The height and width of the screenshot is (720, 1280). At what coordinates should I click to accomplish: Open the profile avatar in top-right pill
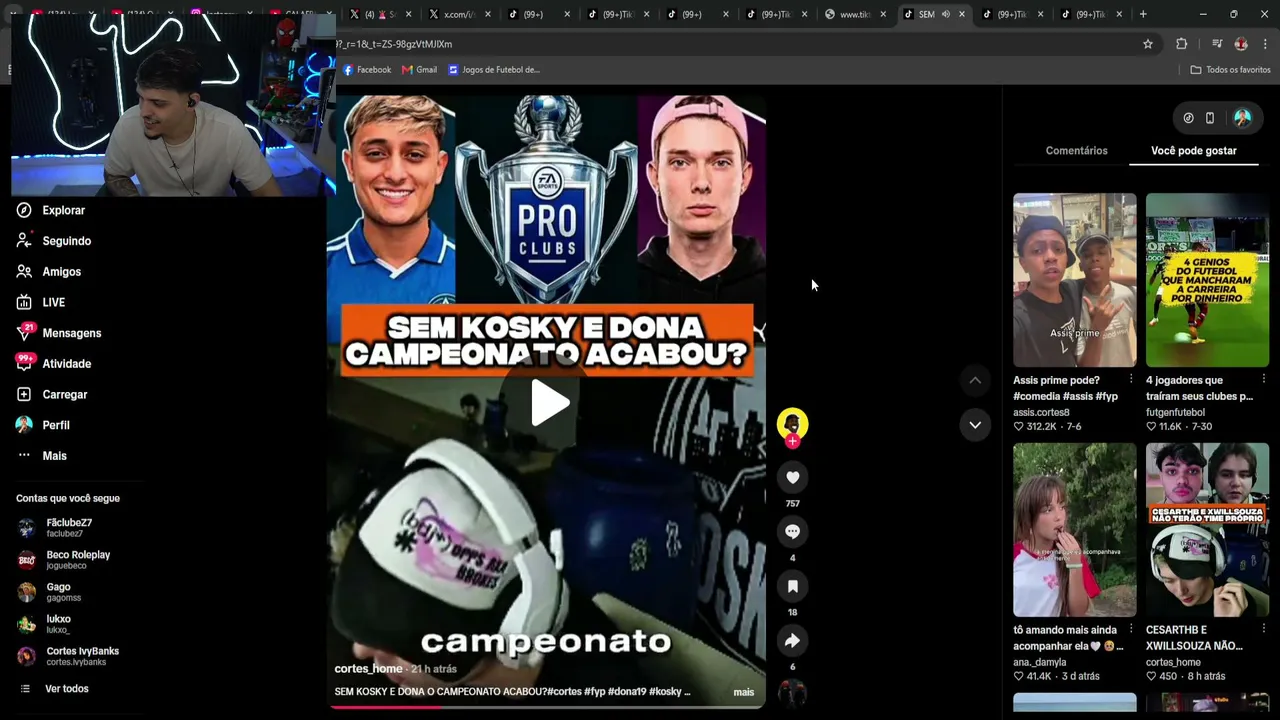[x=1243, y=118]
